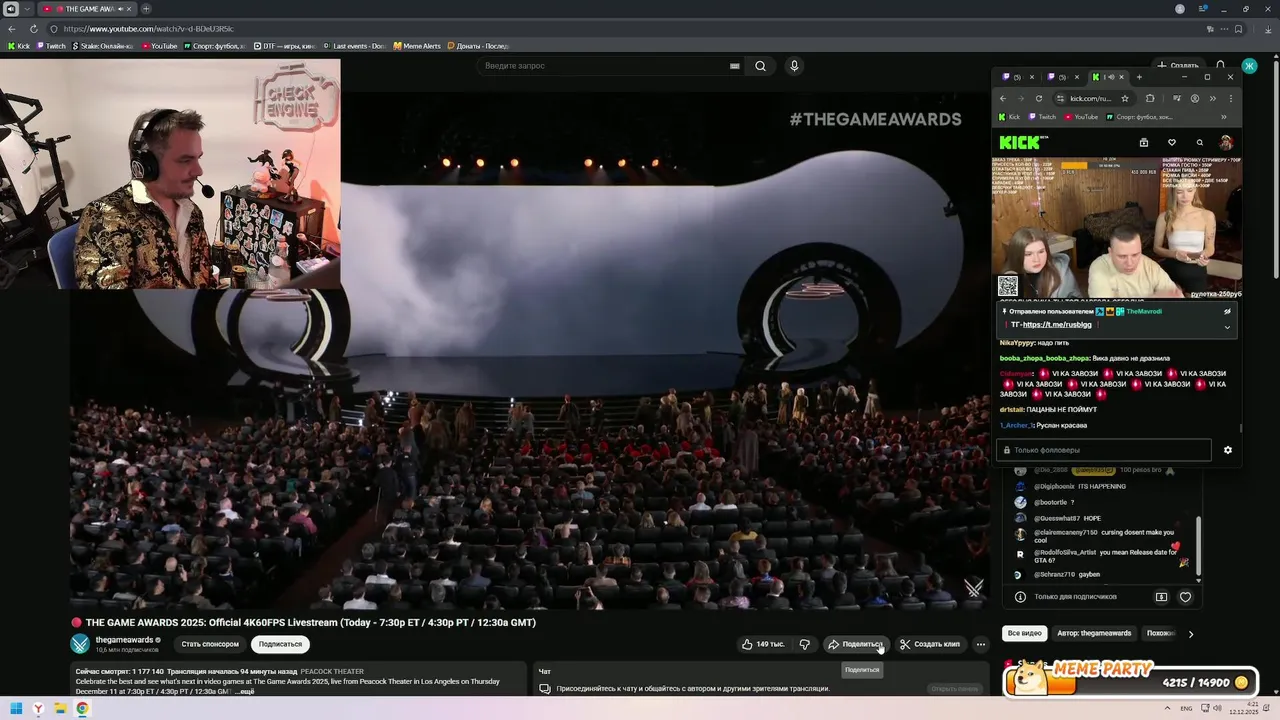Switch to the Kick tab in small window
Viewport: 1280px width, 720px height.
tap(1108, 77)
